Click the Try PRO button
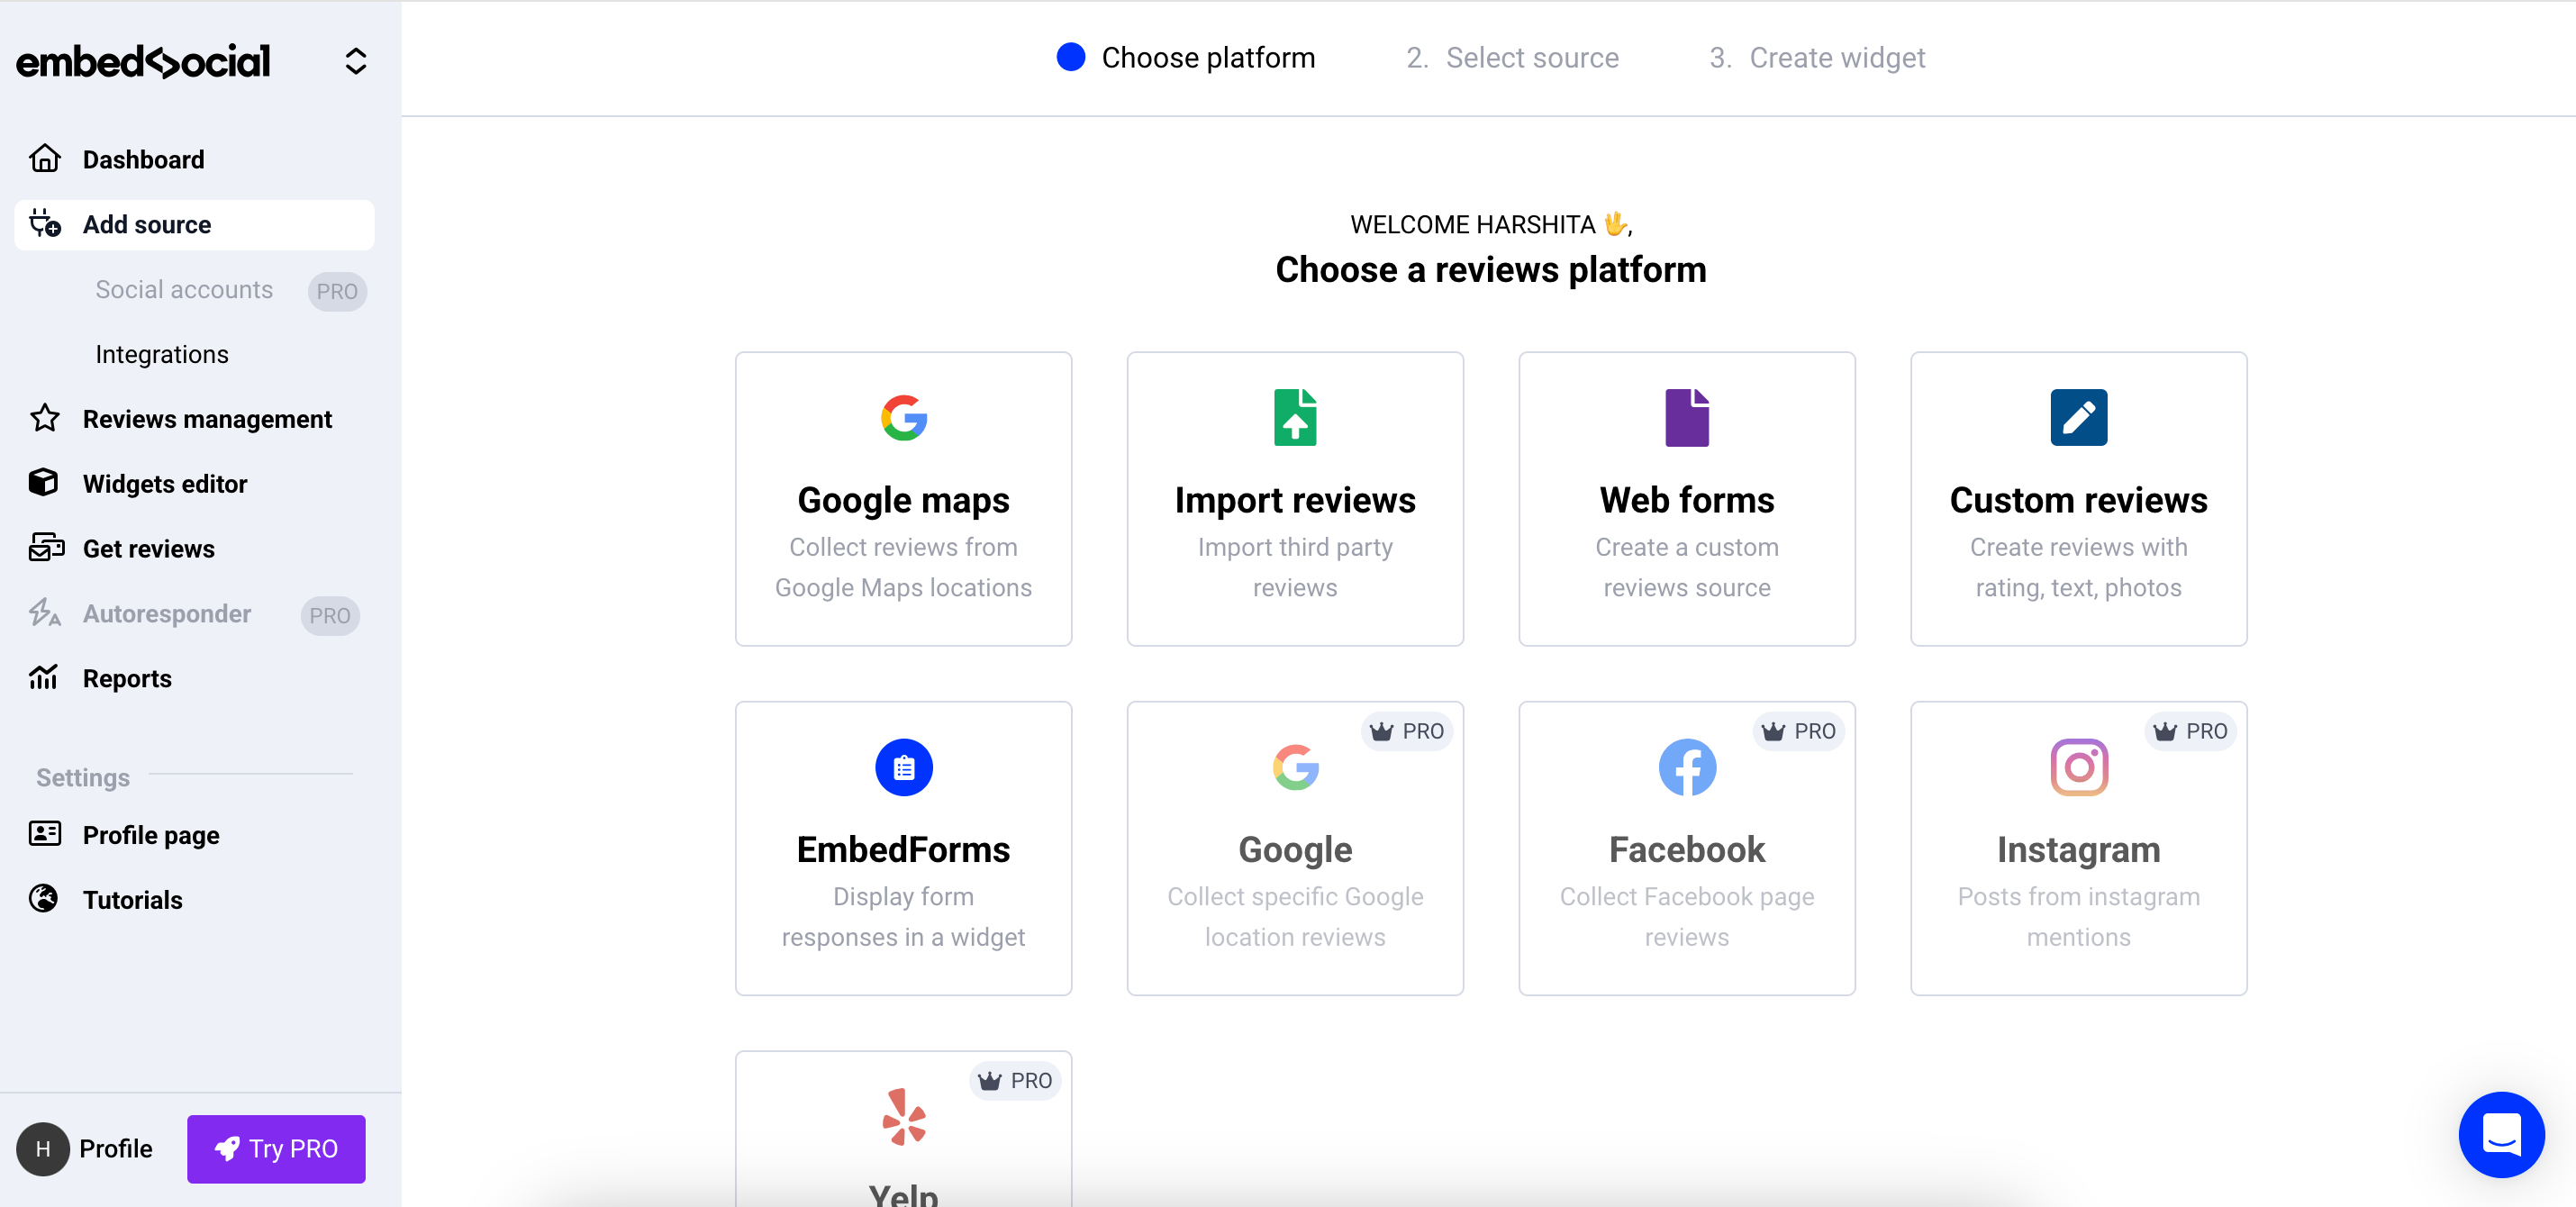The width and height of the screenshot is (2576, 1207). pyautogui.click(x=276, y=1149)
